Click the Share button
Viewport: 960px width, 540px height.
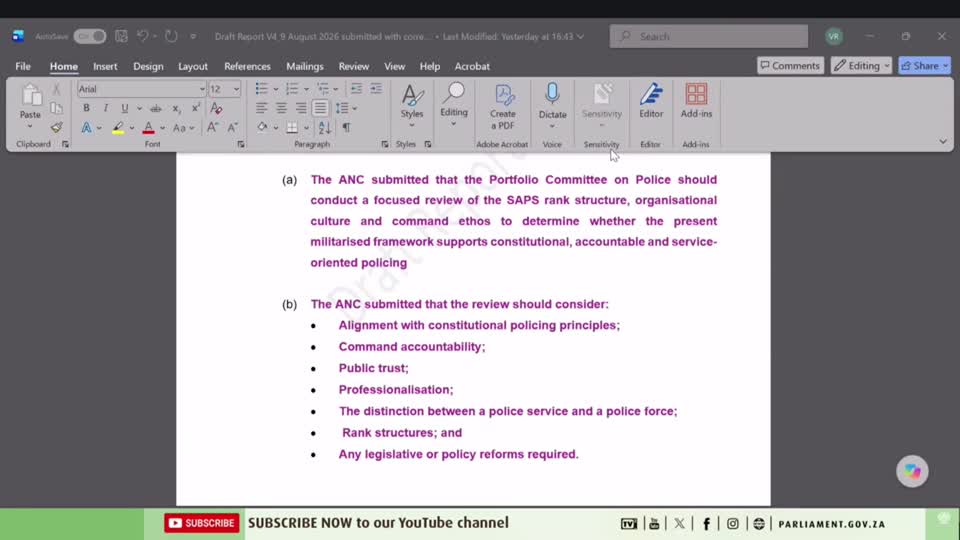point(924,66)
